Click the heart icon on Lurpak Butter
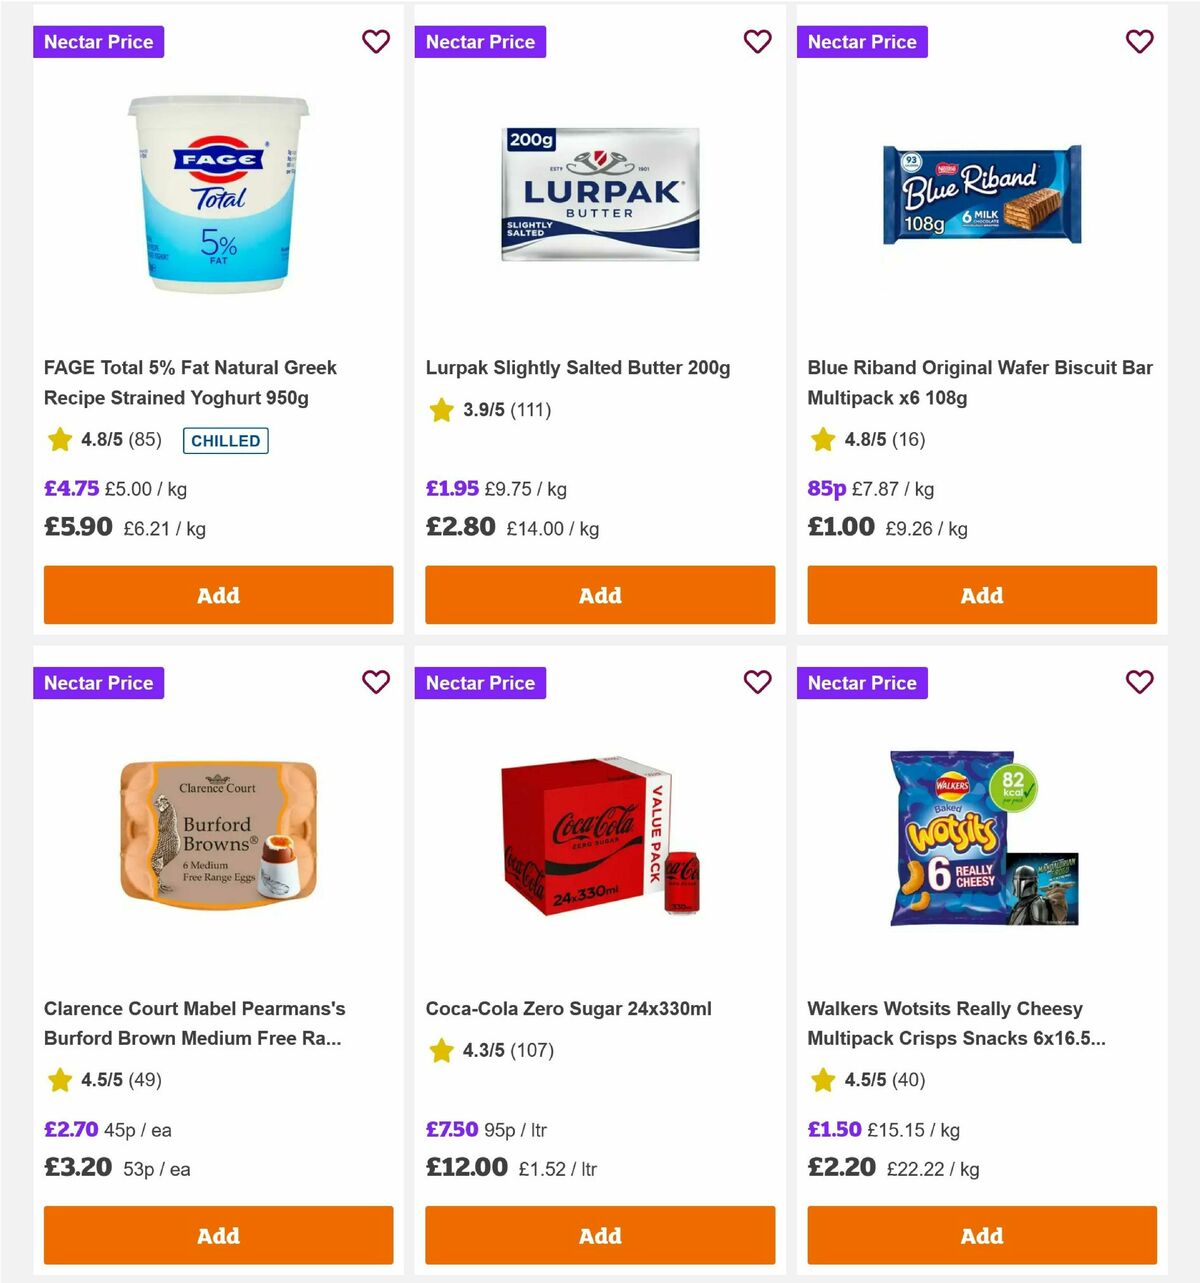Screen dimensions: 1200x1283 [x=758, y=42]
